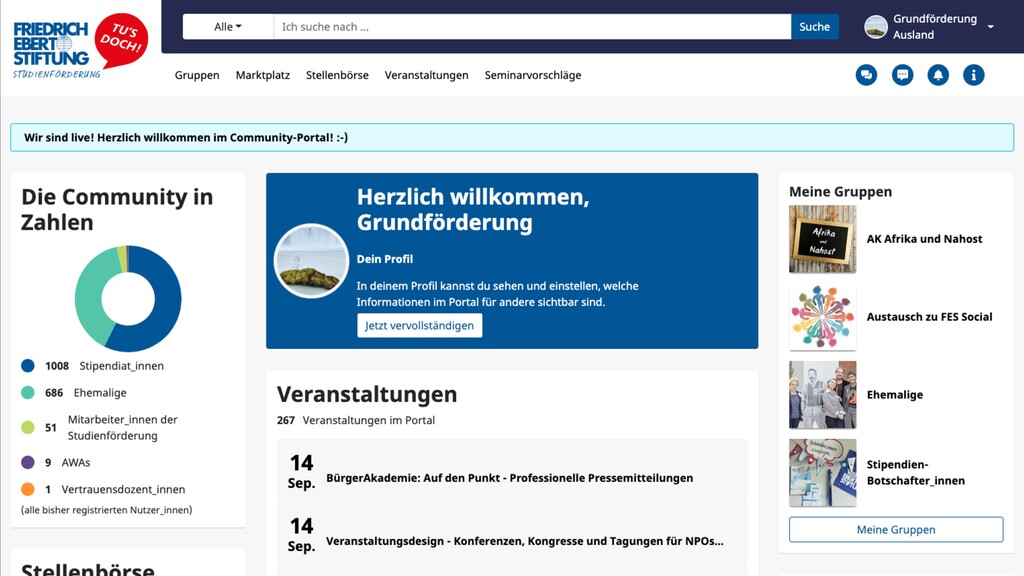This screenshot has height=576, width=1024.
Task: Click the dark blue Stipendiat_innen legend dot
Action: (28, 366)
